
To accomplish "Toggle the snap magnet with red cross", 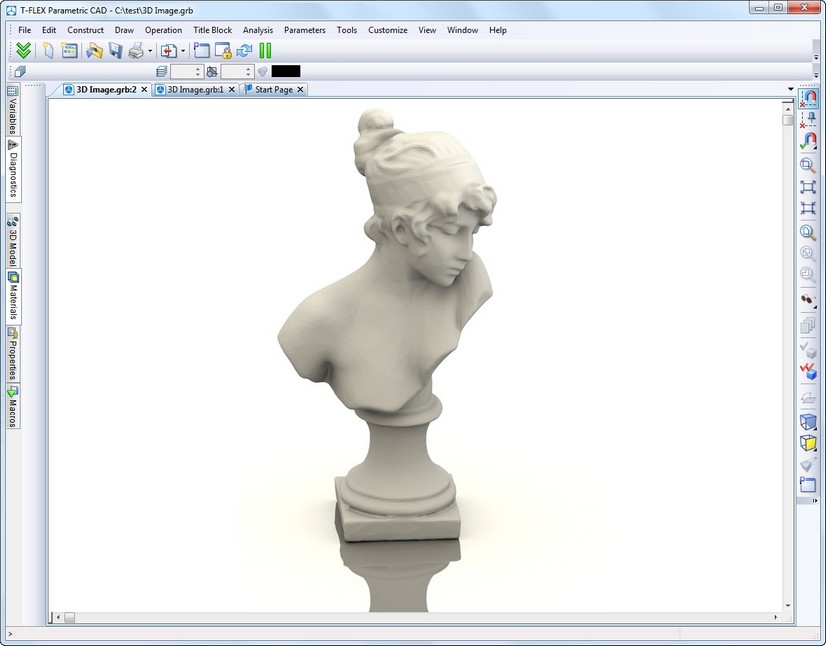I will coord(808,99).
